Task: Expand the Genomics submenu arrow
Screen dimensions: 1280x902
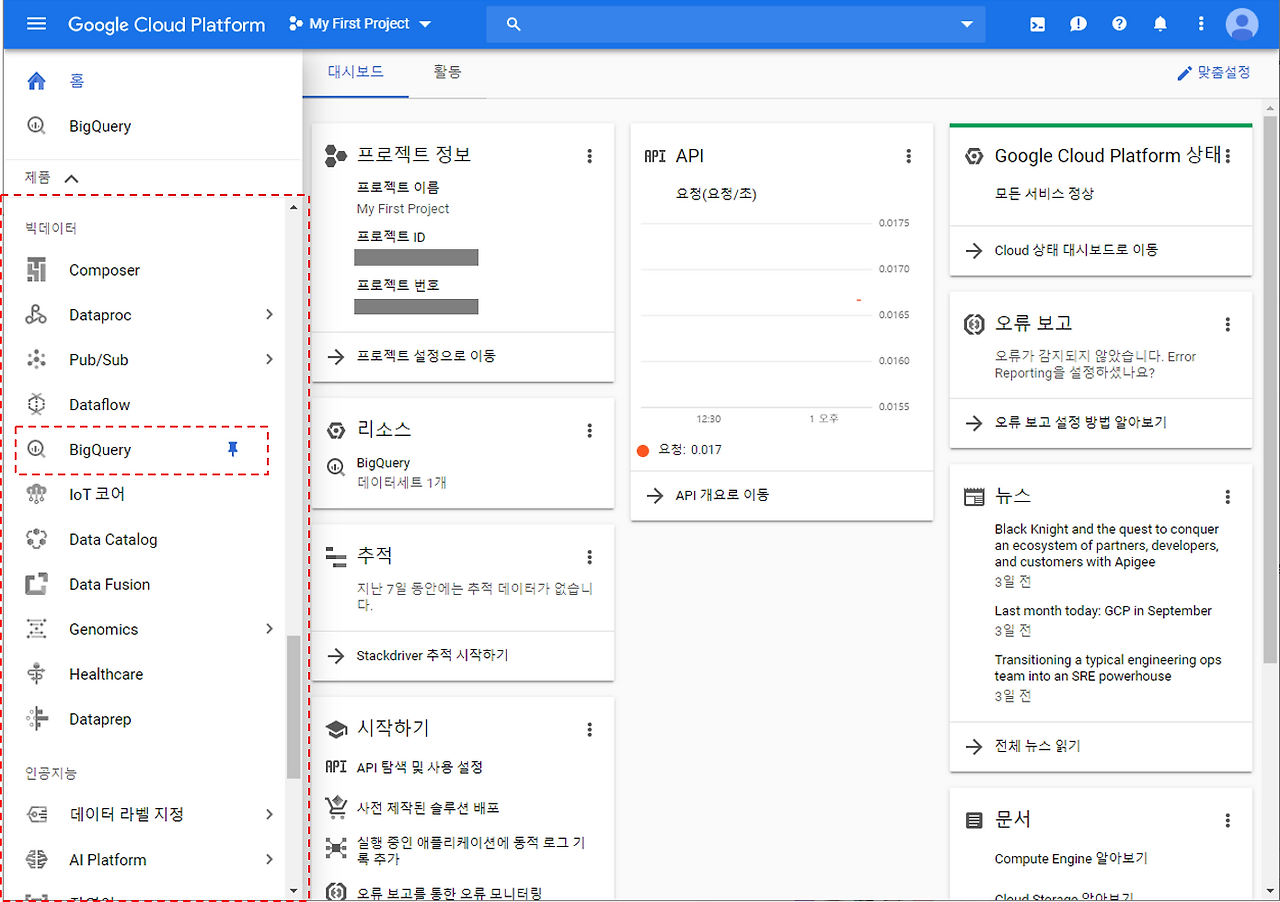Action: (x=270, y=629)
